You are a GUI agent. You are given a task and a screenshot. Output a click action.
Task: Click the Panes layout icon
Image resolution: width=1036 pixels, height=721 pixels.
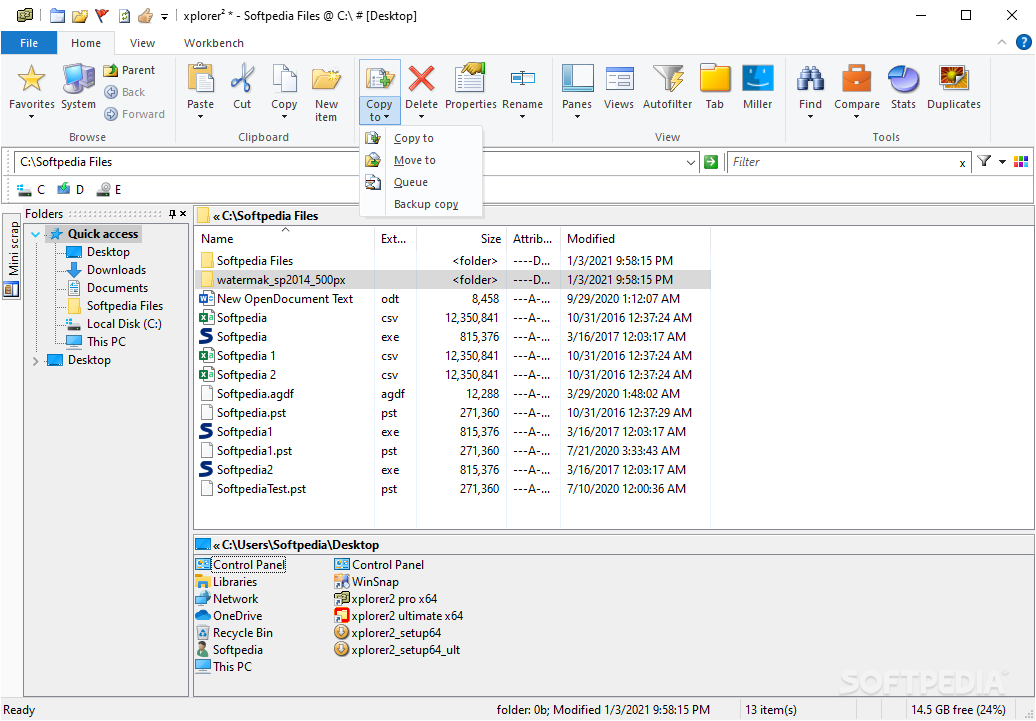pos(577,79)
